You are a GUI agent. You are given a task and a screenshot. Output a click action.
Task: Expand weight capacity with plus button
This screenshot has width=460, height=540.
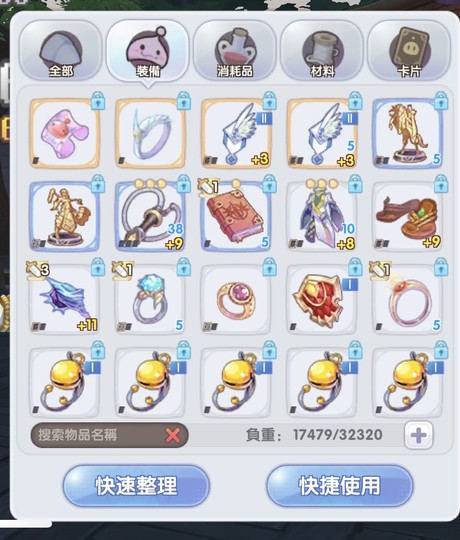coord(419,435)
